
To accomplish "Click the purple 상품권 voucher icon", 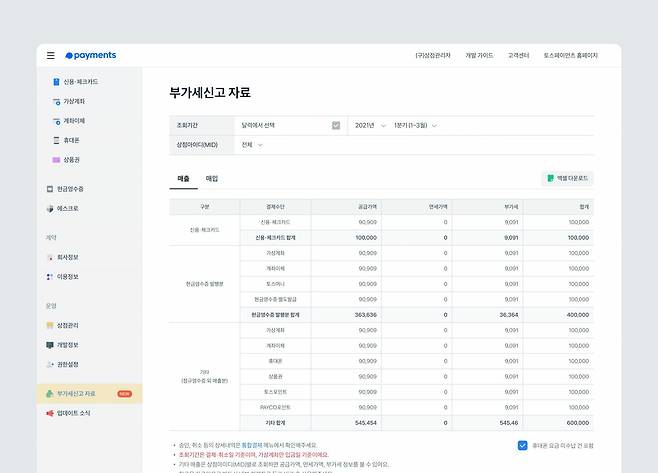I will (56, 160).
